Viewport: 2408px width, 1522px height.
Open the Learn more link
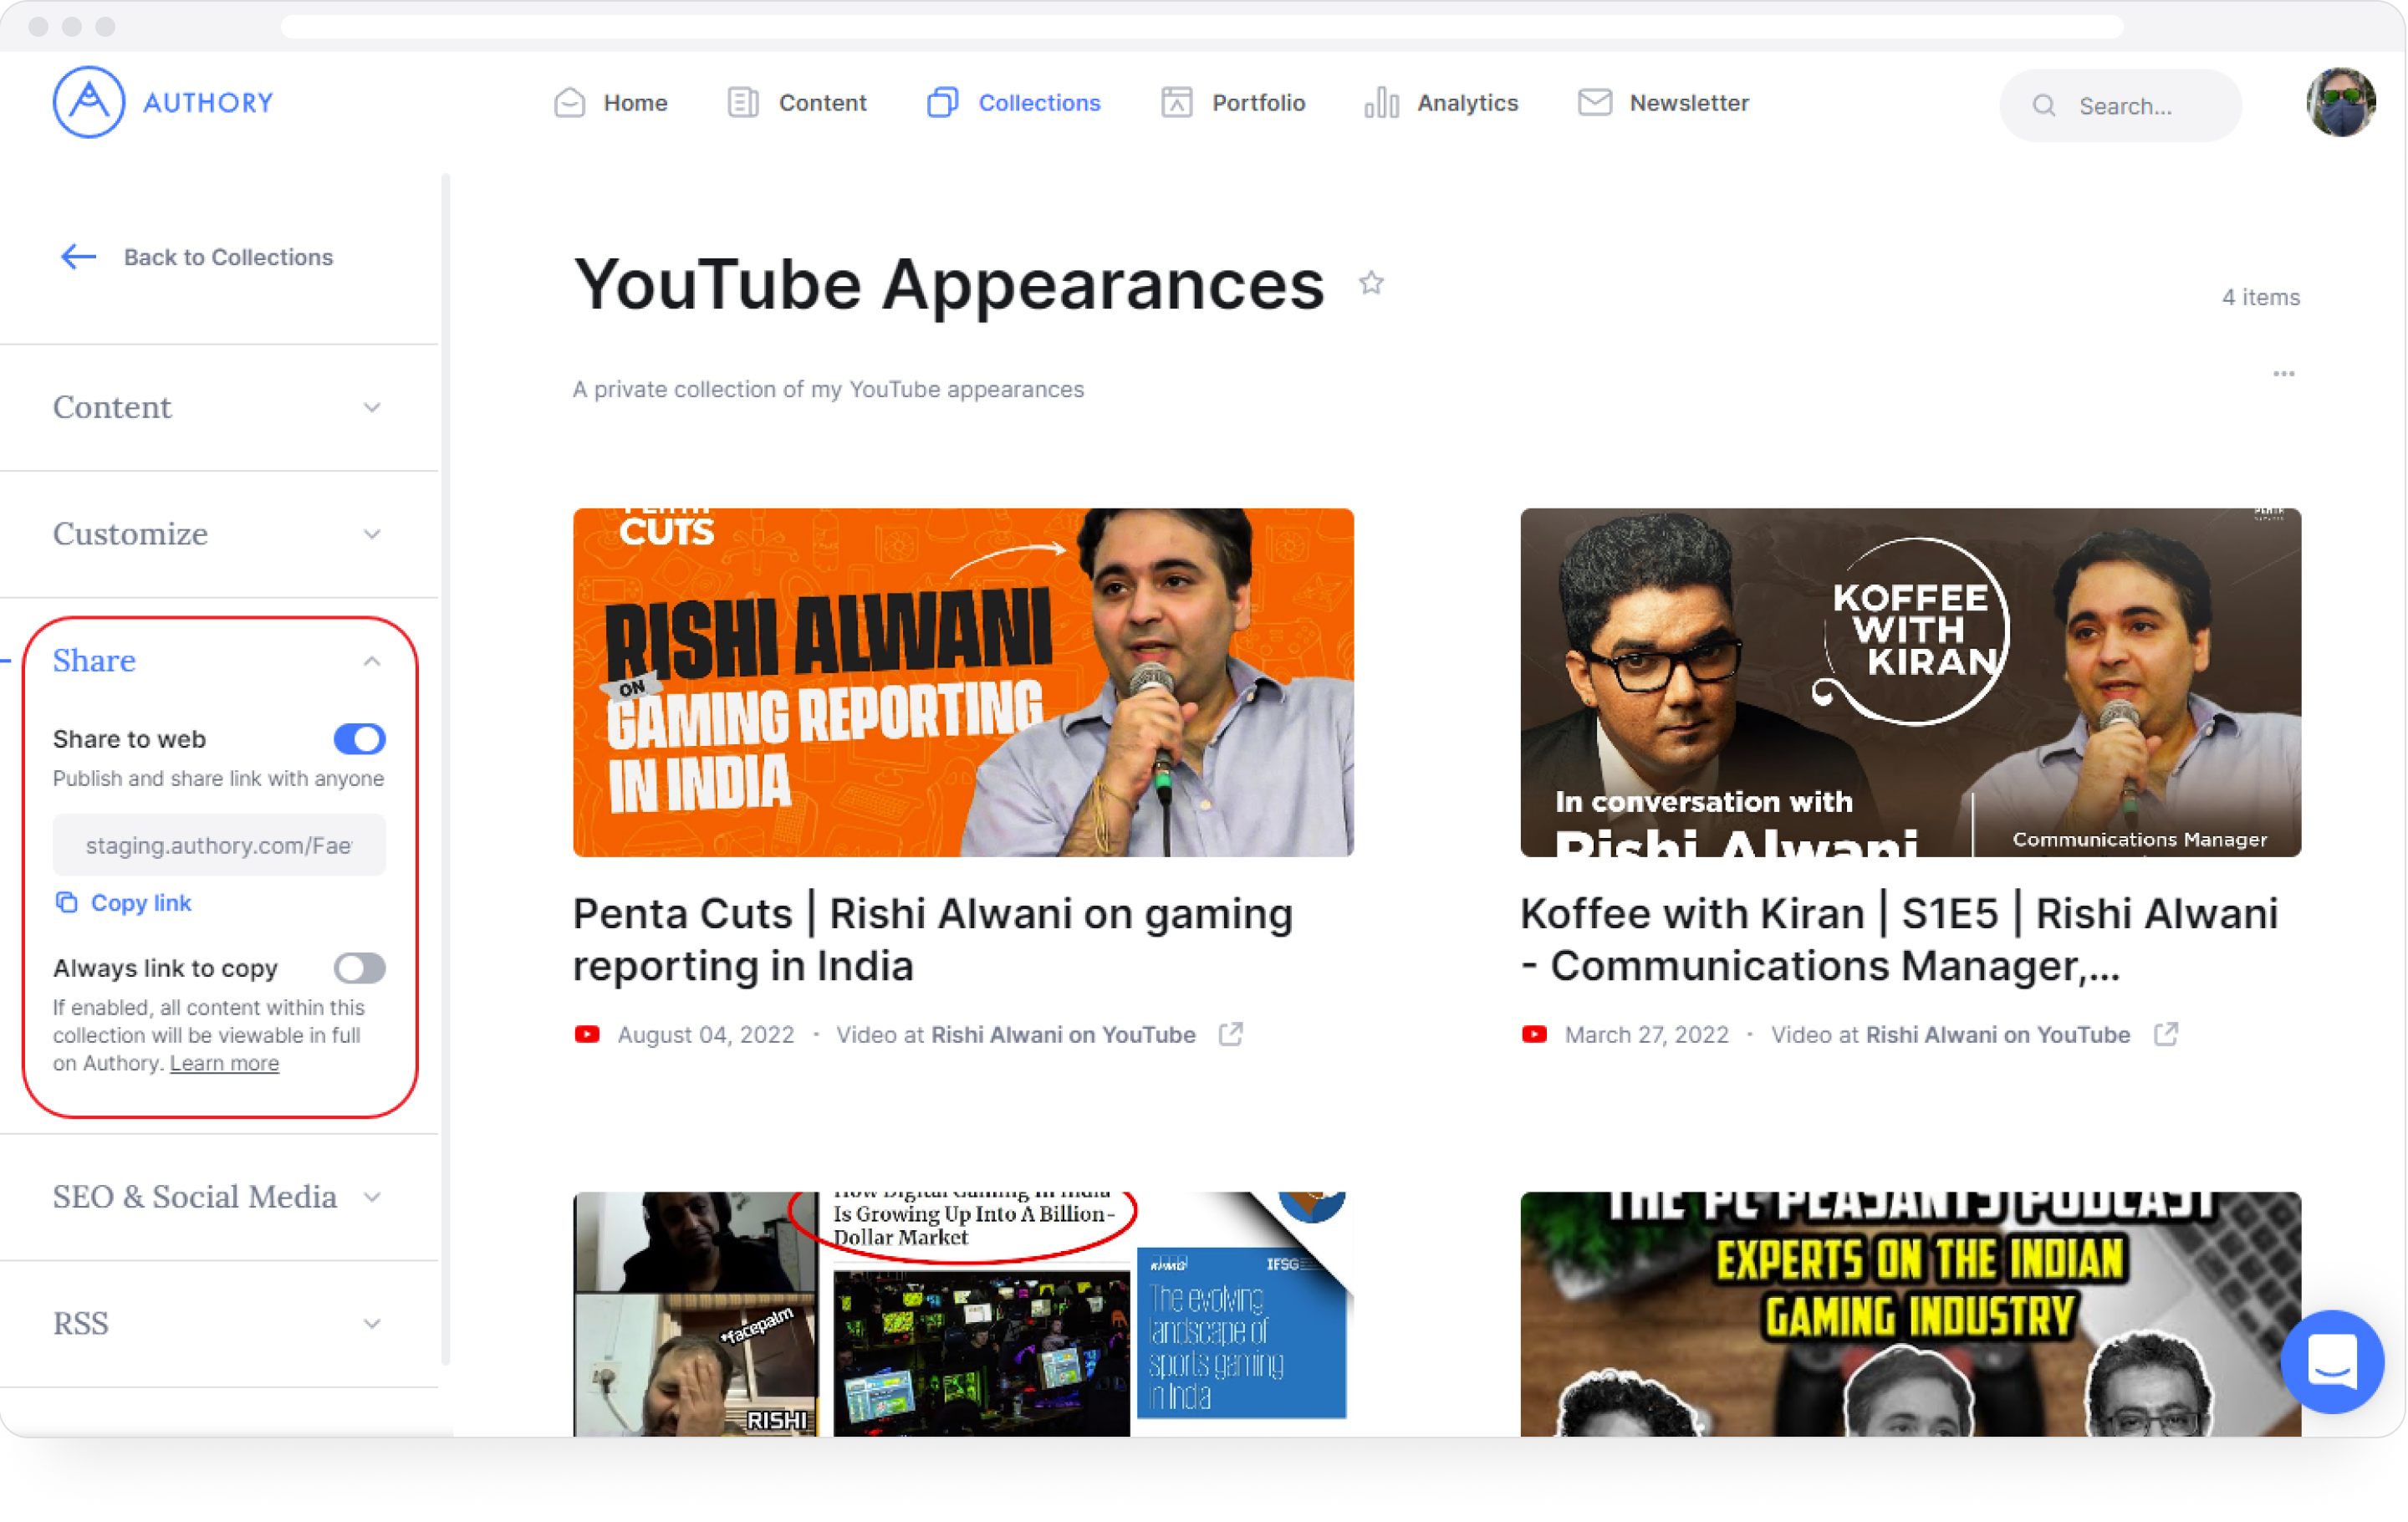(x=224, y=1063)
